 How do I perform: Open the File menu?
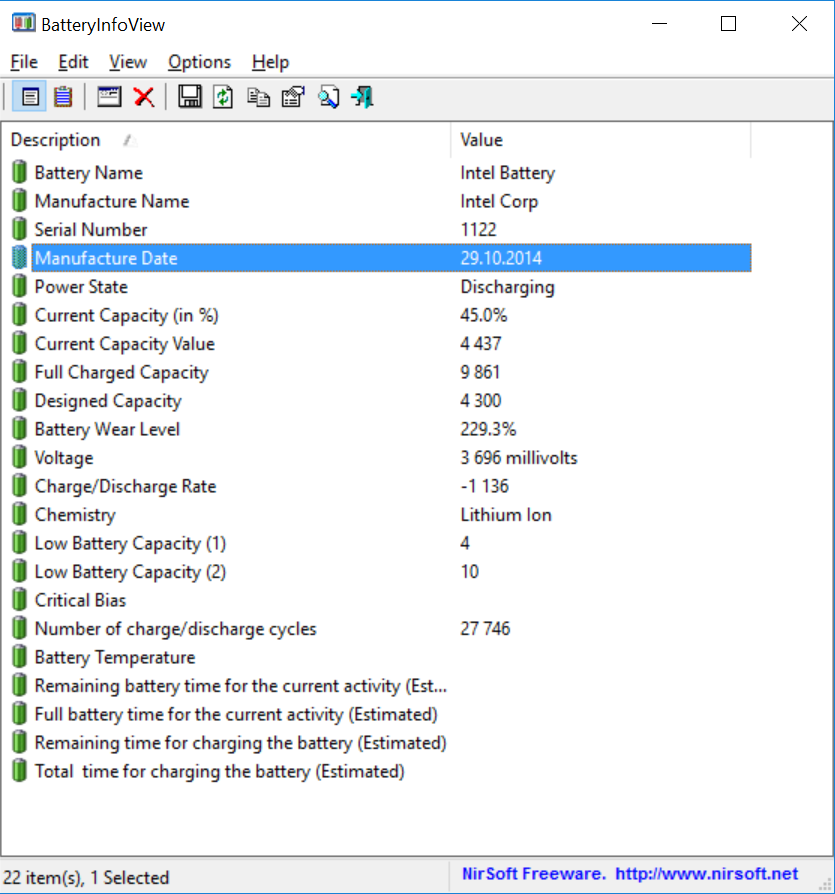coord(24,62)
